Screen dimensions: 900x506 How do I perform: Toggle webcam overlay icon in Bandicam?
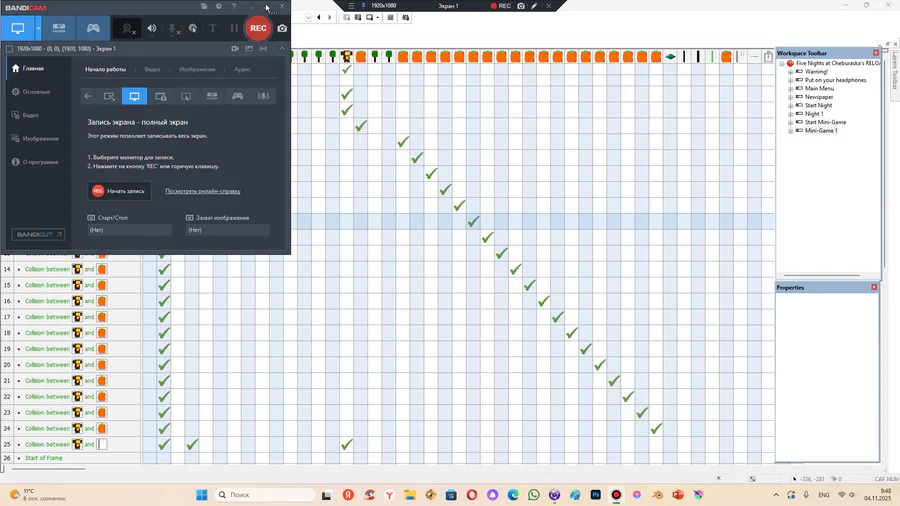[127, 28]
